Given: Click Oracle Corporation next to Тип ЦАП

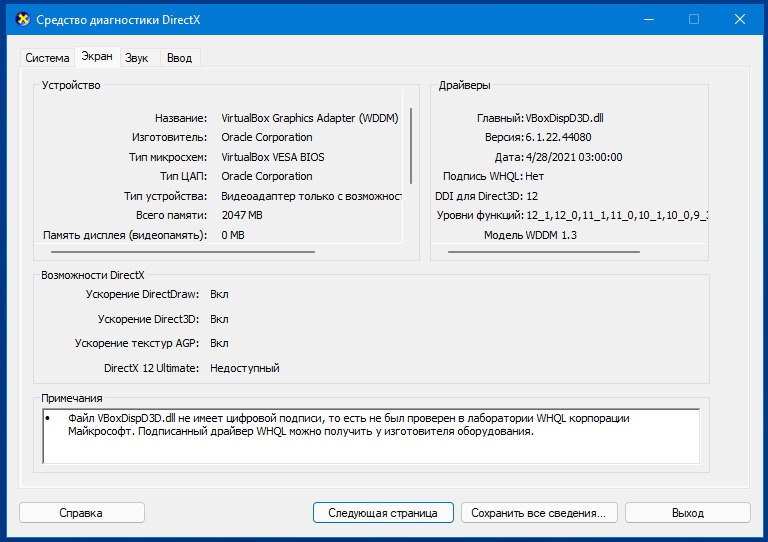Looking at the screenshot, I should [x=266, y=176].
